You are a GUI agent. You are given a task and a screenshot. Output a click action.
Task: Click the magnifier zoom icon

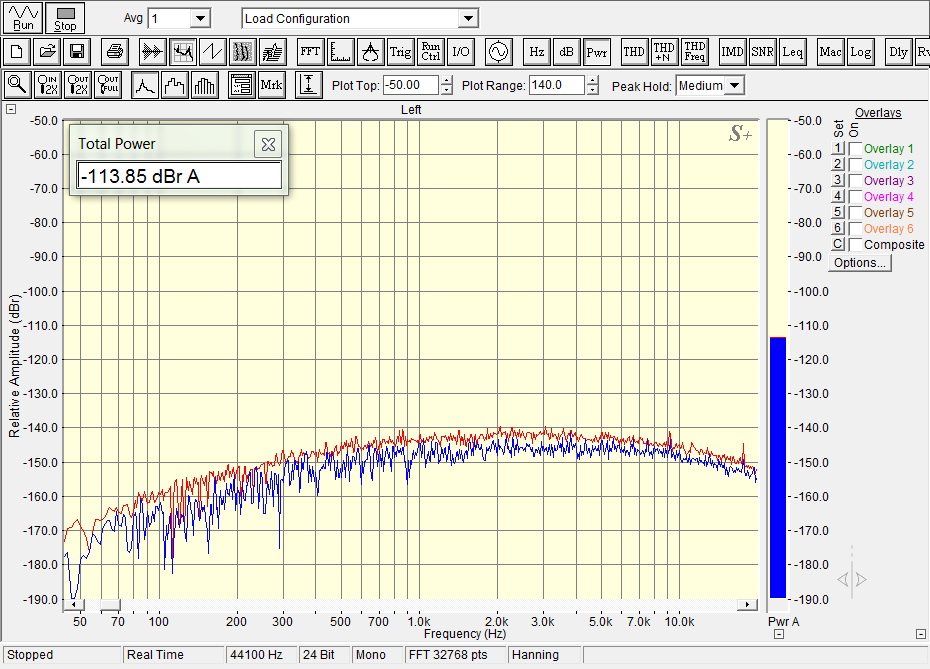17,85
